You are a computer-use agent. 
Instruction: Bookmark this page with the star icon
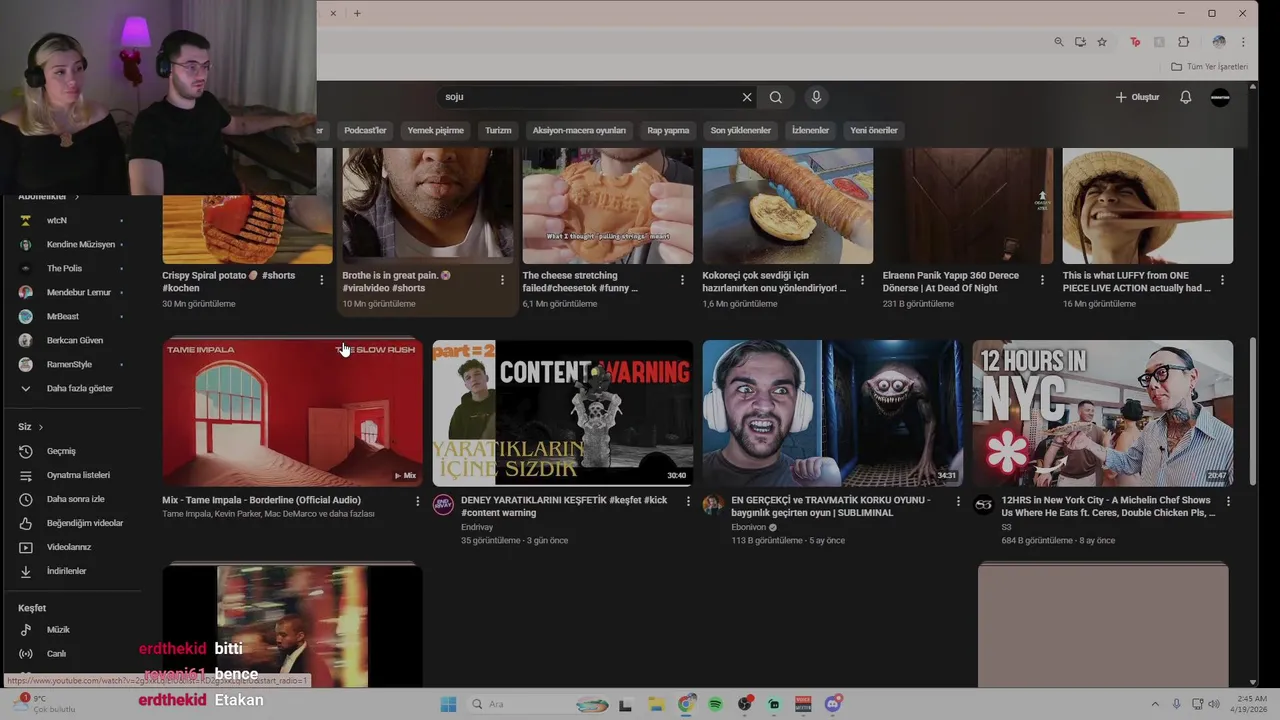point(1102,42)
